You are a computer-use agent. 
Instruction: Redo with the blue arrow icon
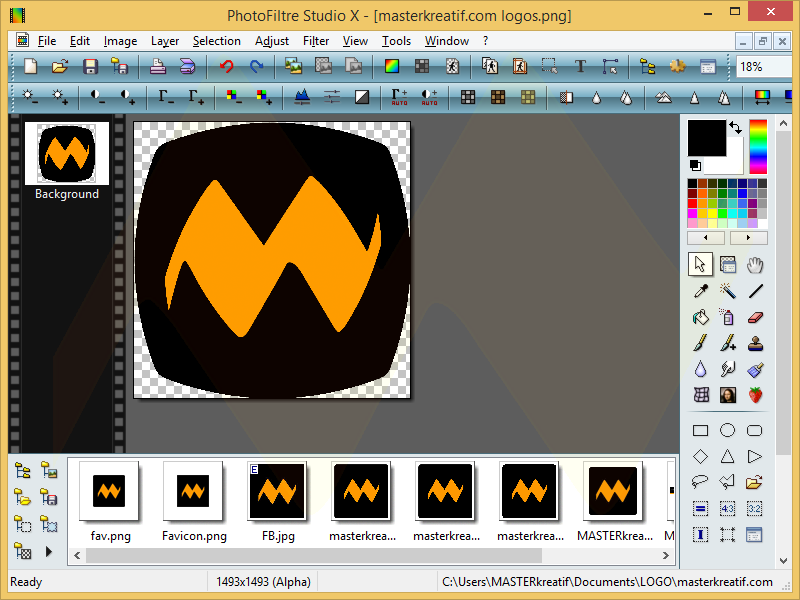[256, 66]
